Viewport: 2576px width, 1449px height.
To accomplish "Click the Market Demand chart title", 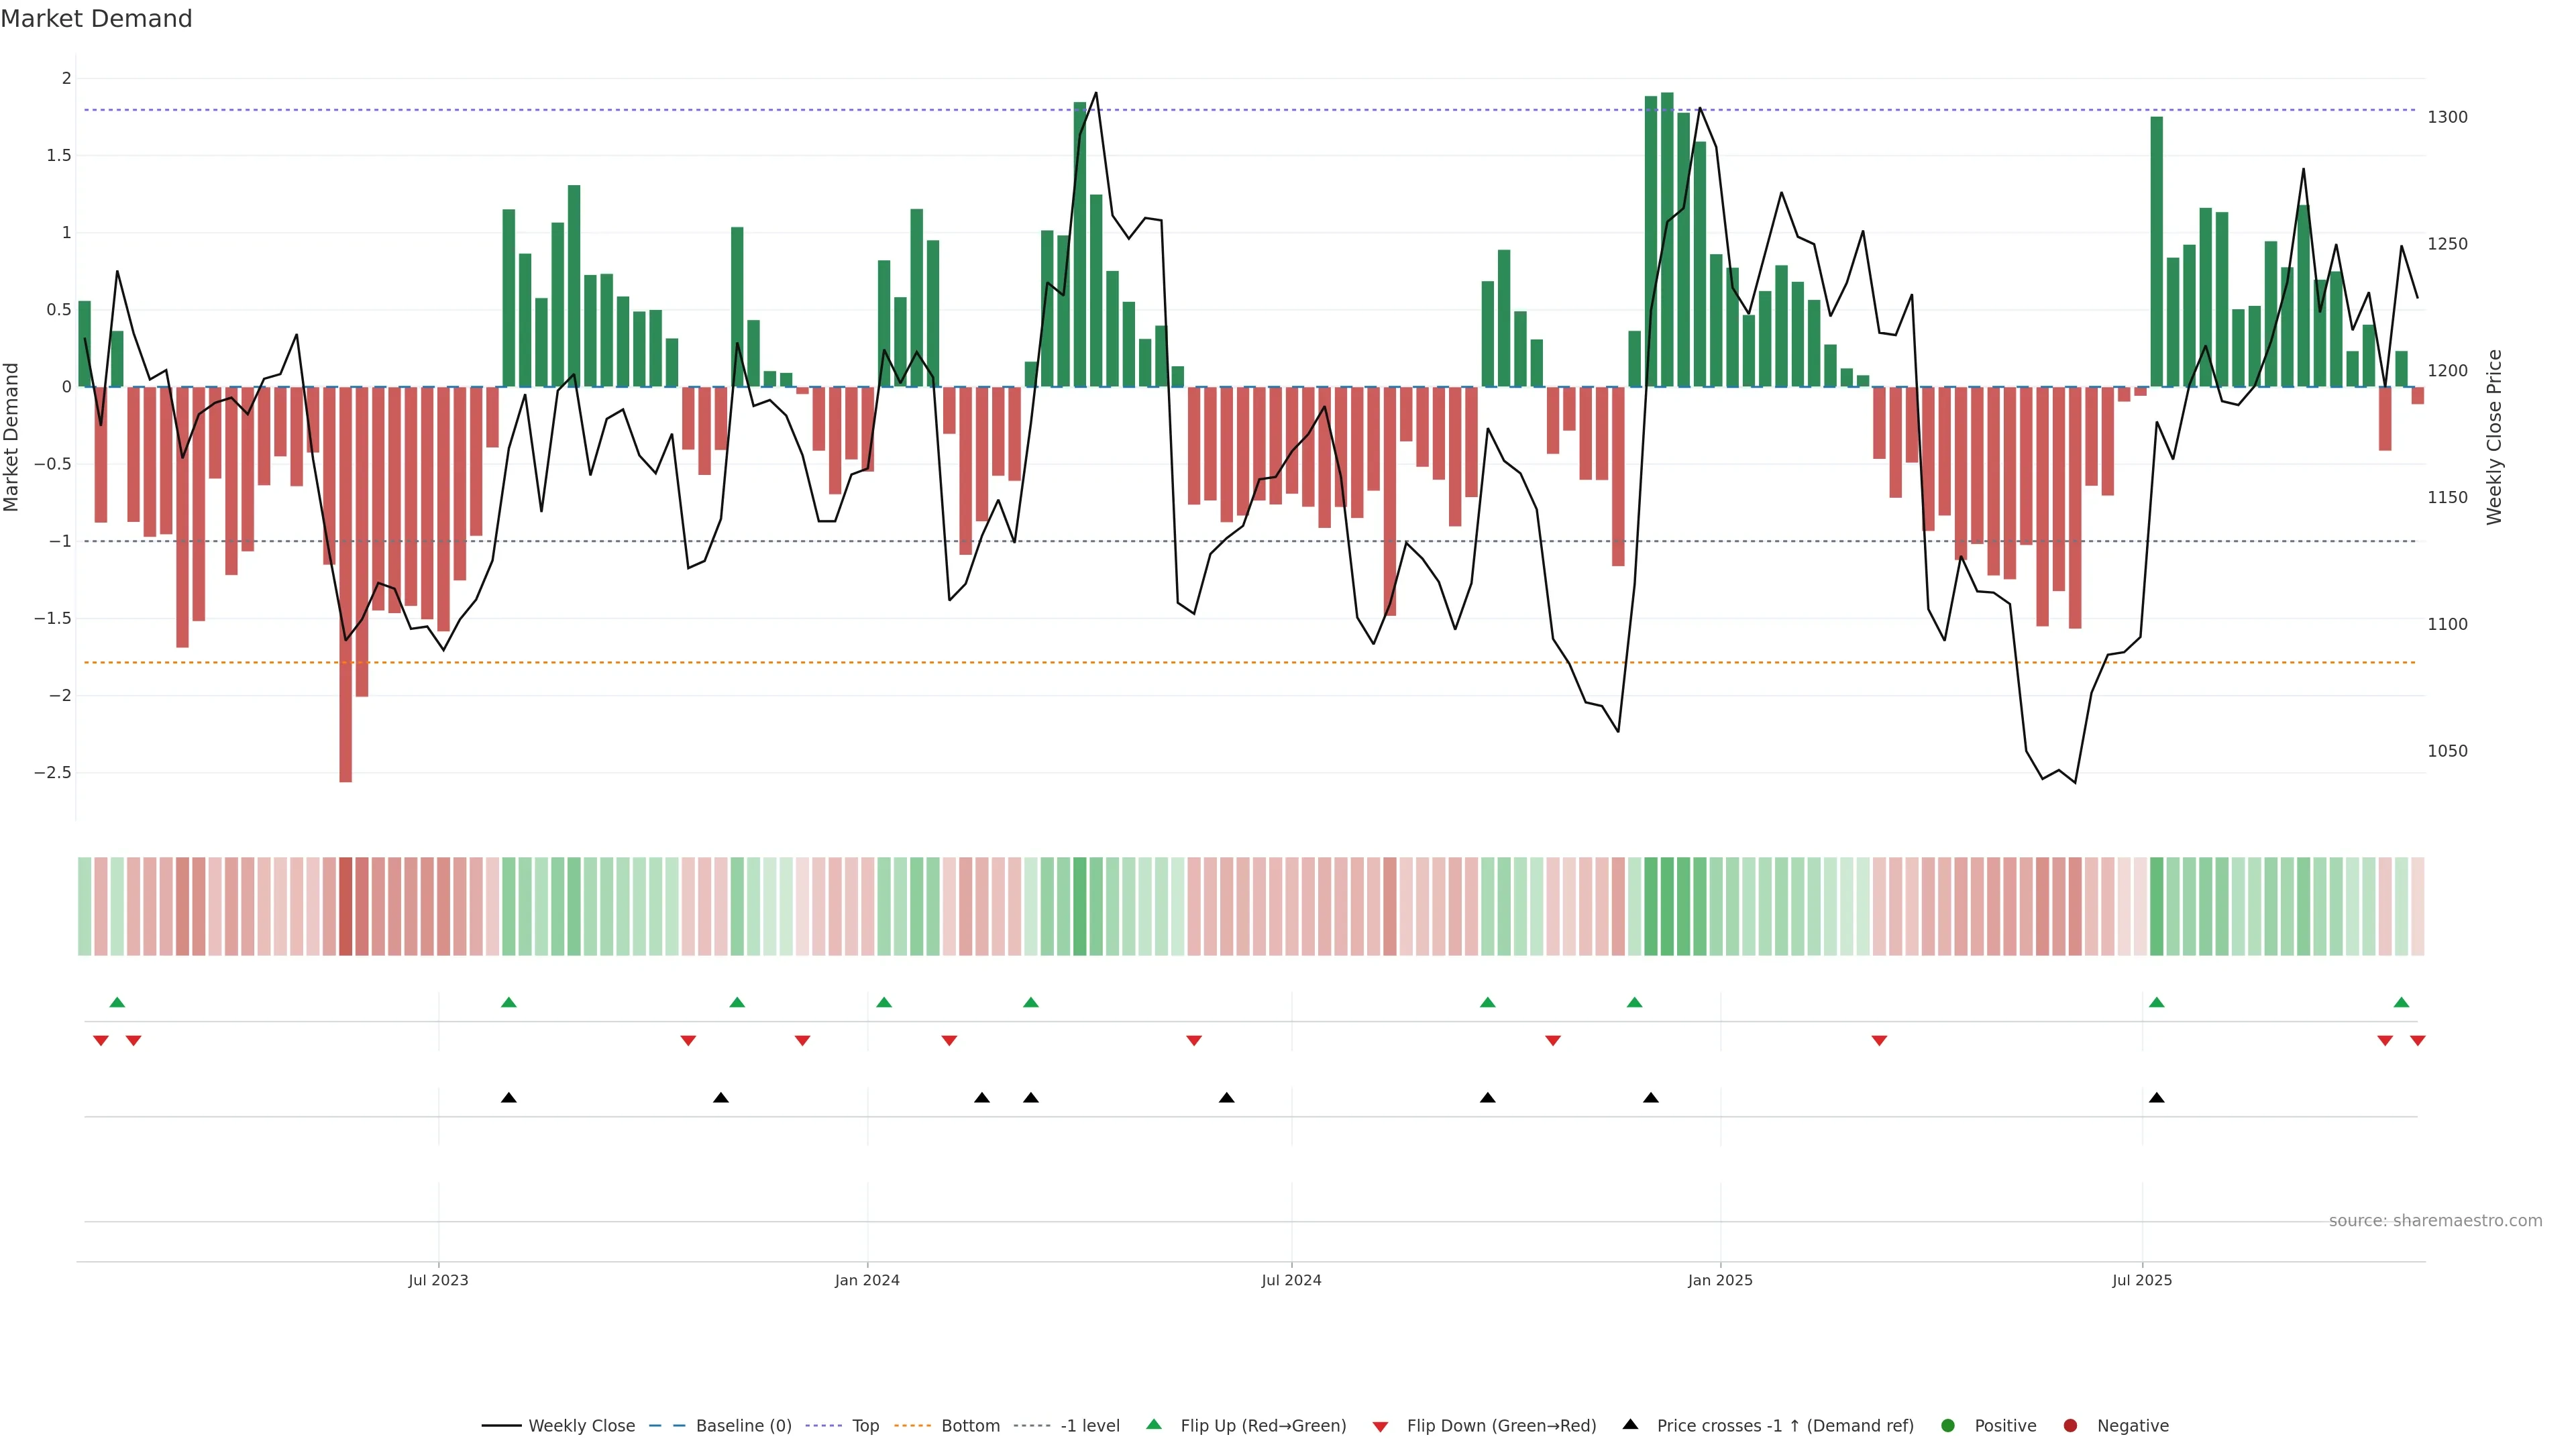I will click(96, 19).
